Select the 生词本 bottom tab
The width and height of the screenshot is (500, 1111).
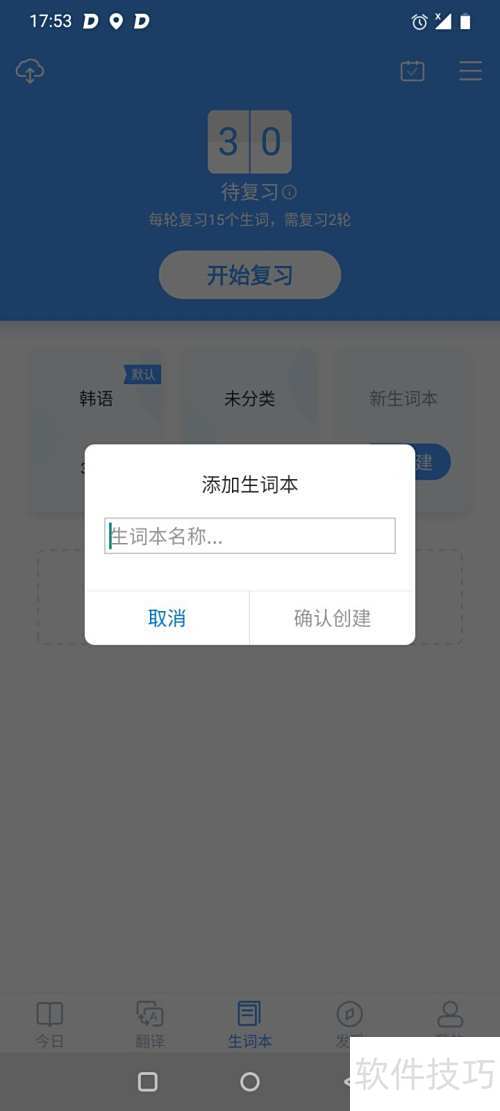pyautogui.click(x=249, y=1025)
